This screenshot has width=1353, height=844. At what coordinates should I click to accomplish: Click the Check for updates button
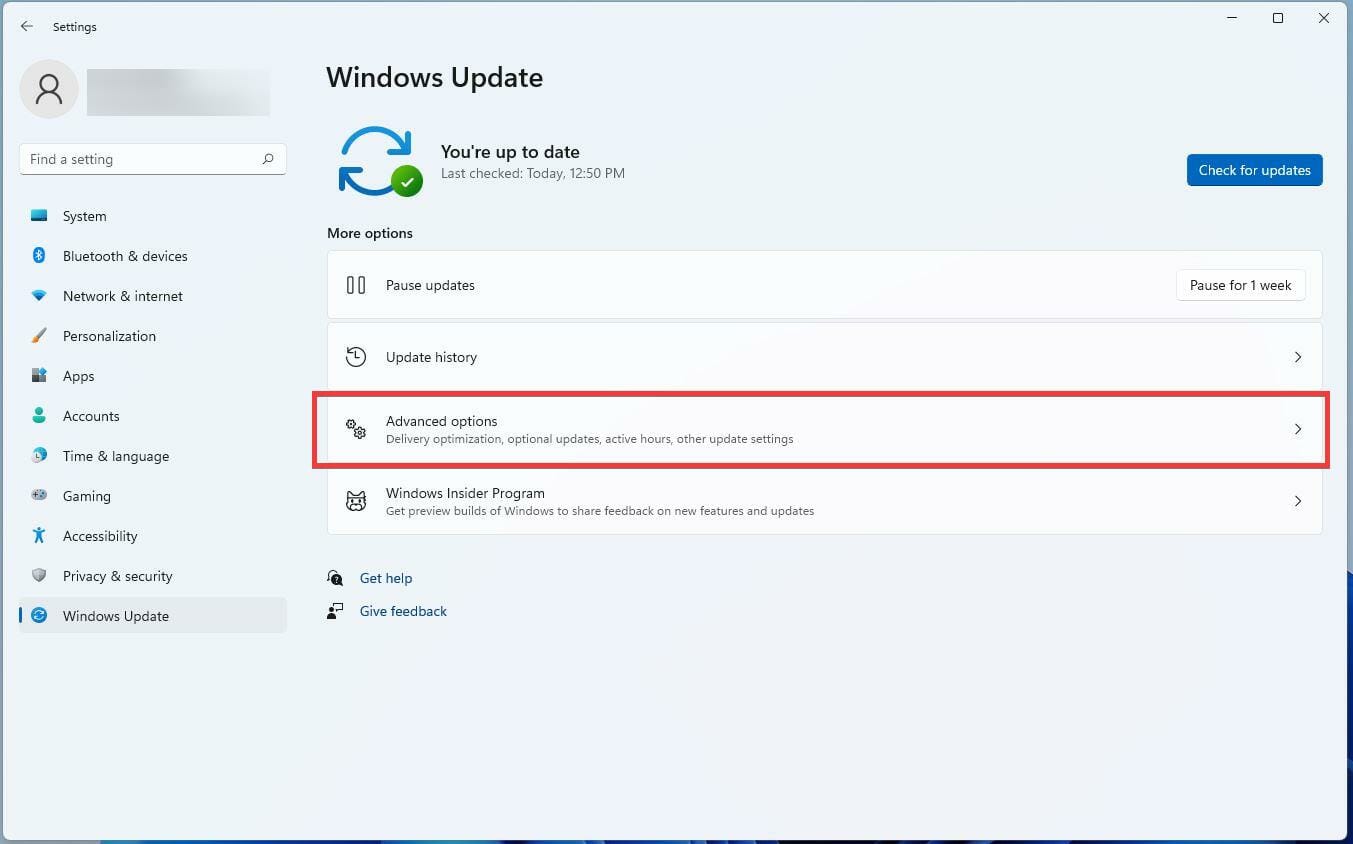(x=1254, y=170)
